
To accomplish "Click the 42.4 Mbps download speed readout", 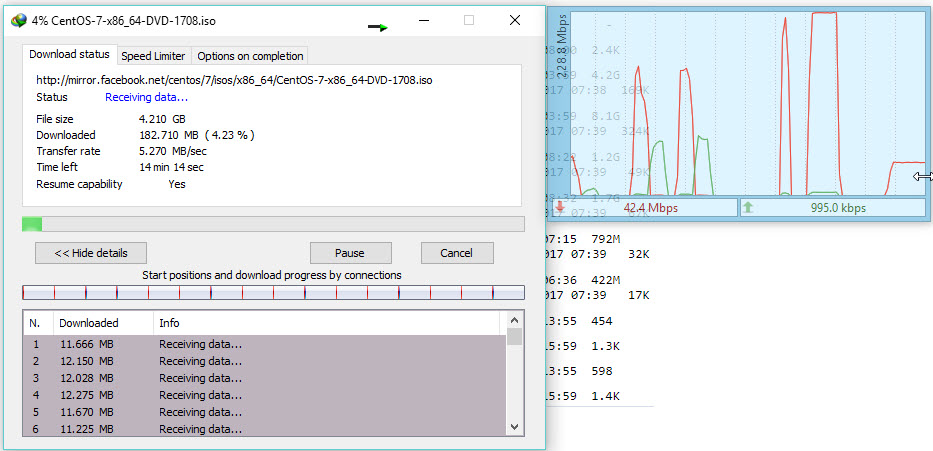I will coord(650,208).
